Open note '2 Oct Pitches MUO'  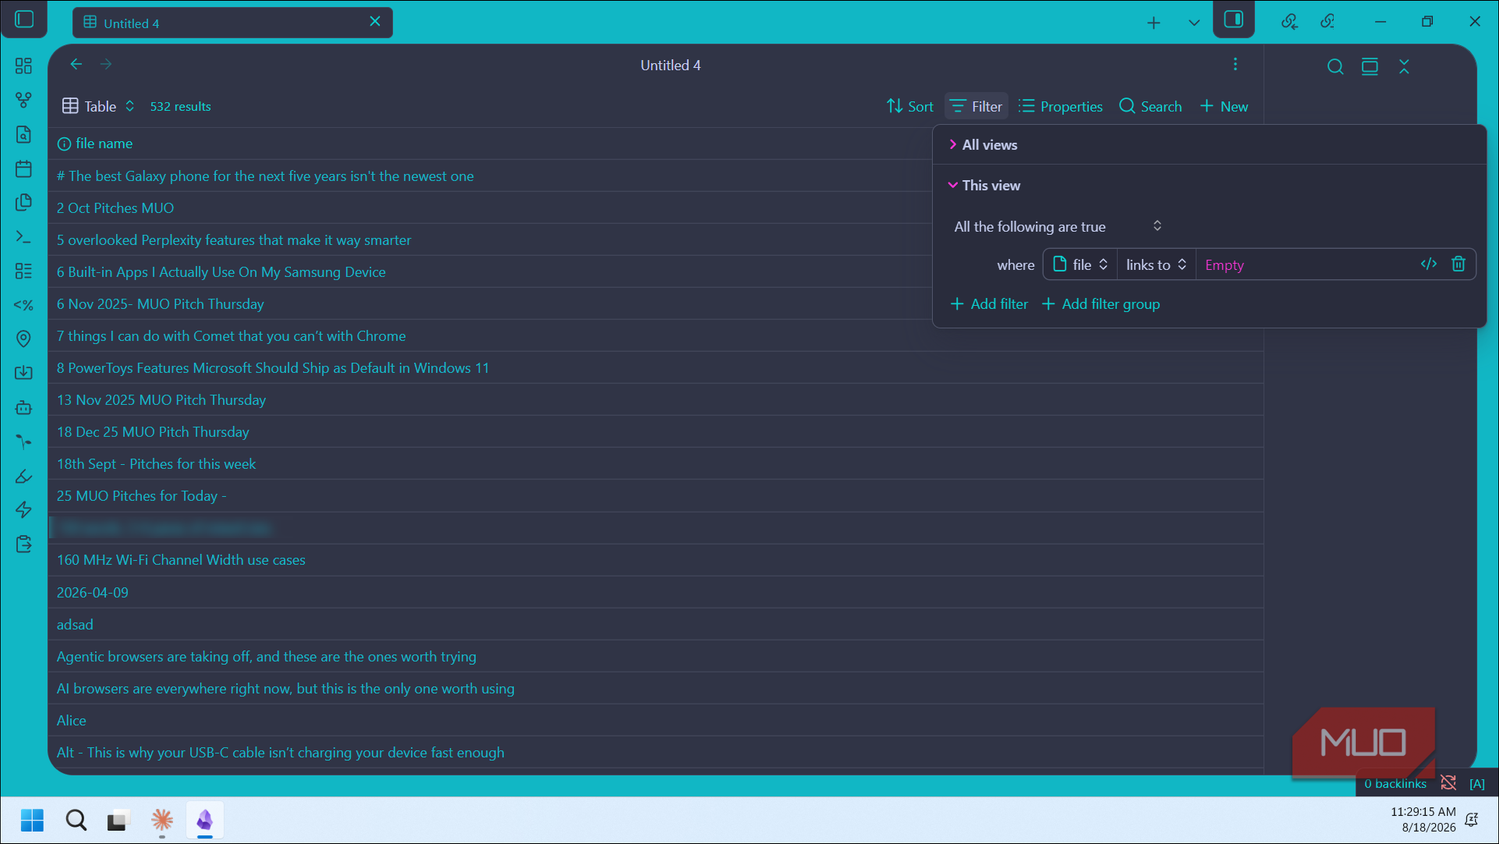click(x=115, y=208)
